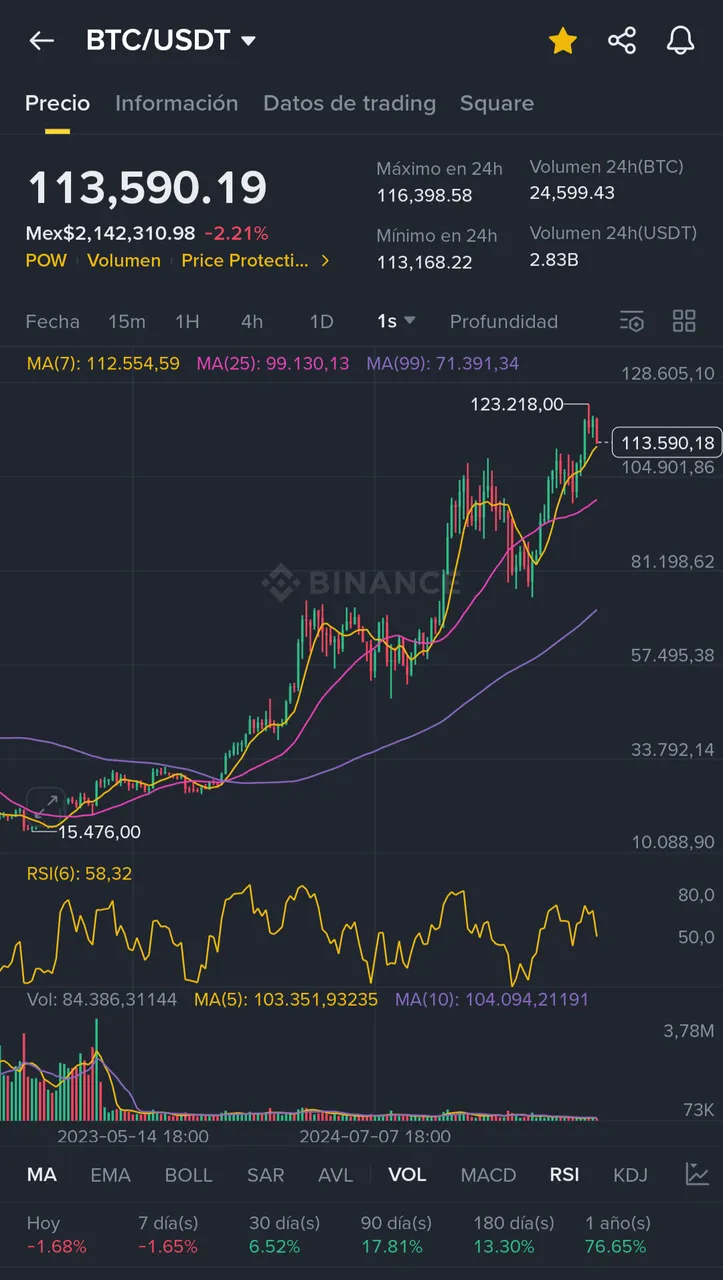Toggle the RSI sub-indicator
The image size is (723, 1280).
[x=564, y=1174]
